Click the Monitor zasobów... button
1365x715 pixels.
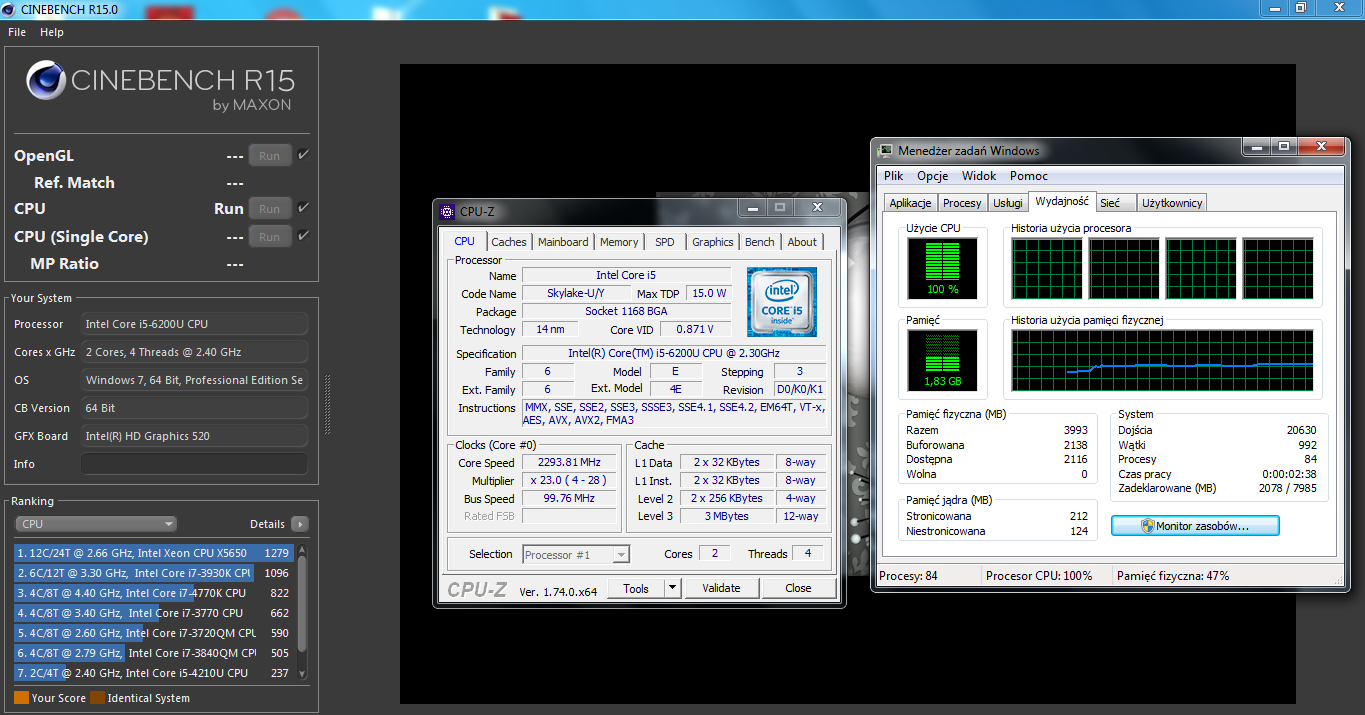(x=1195, y=525)
